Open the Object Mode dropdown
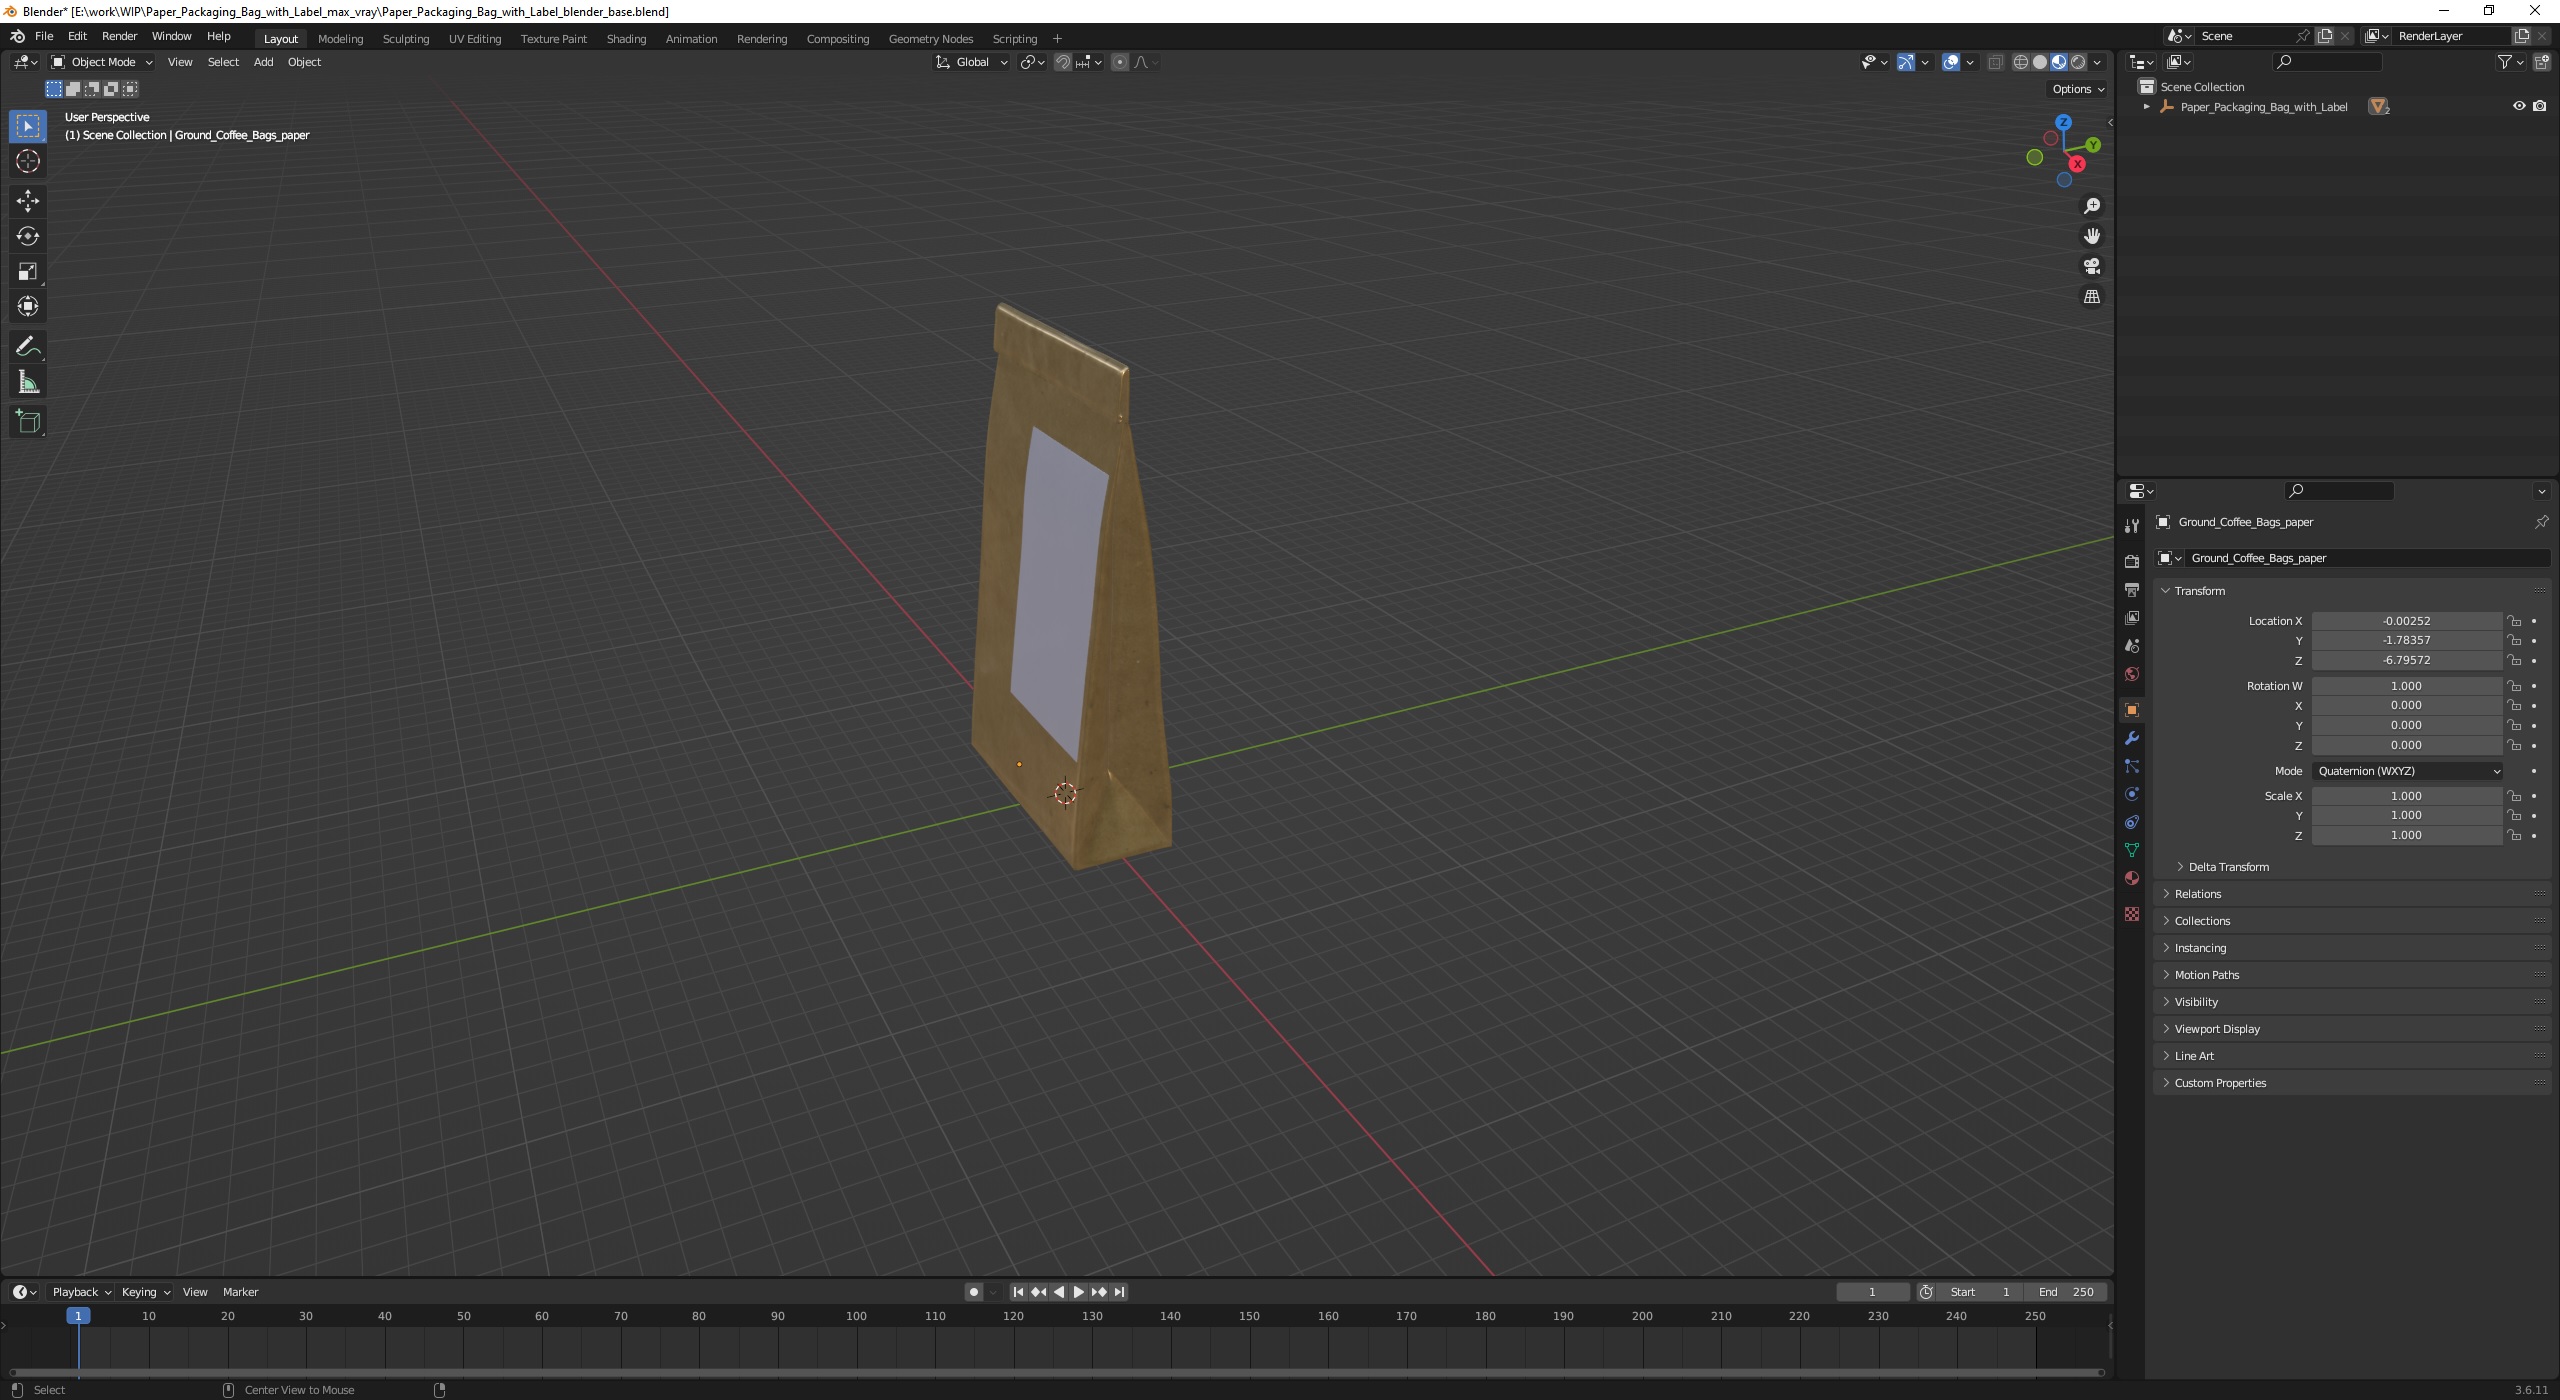2560x1400 pixels. click(102, 62)
